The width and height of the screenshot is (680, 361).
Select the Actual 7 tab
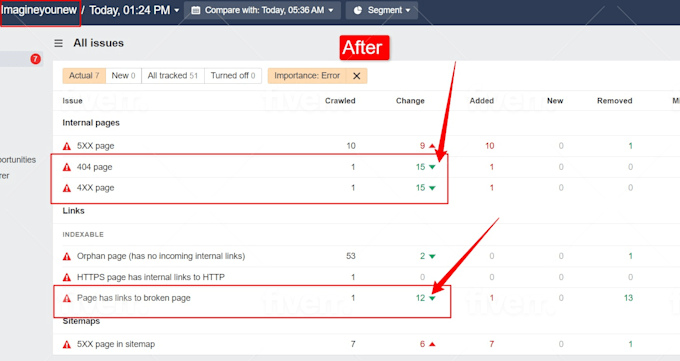point(84,75)
